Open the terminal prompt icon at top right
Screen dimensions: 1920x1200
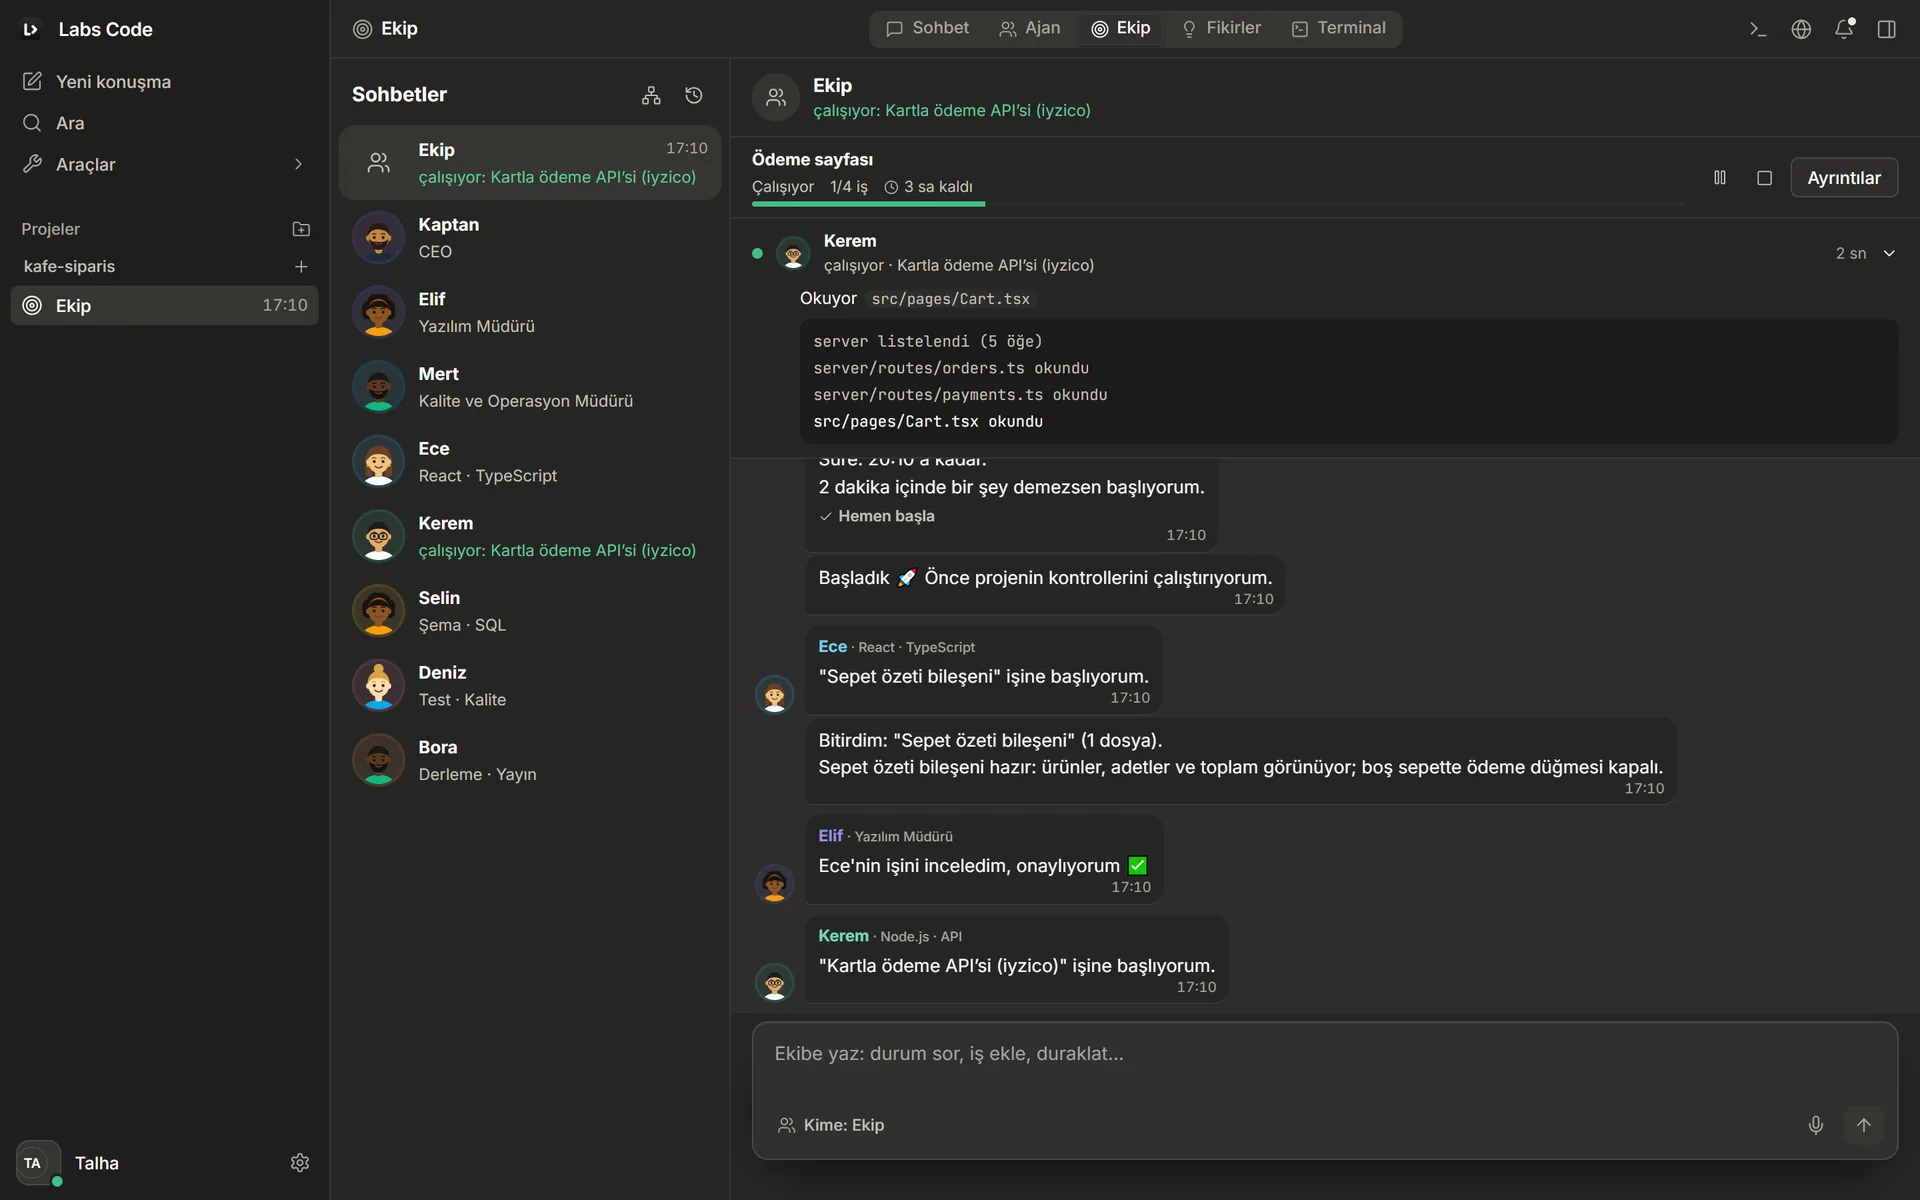1758,29
